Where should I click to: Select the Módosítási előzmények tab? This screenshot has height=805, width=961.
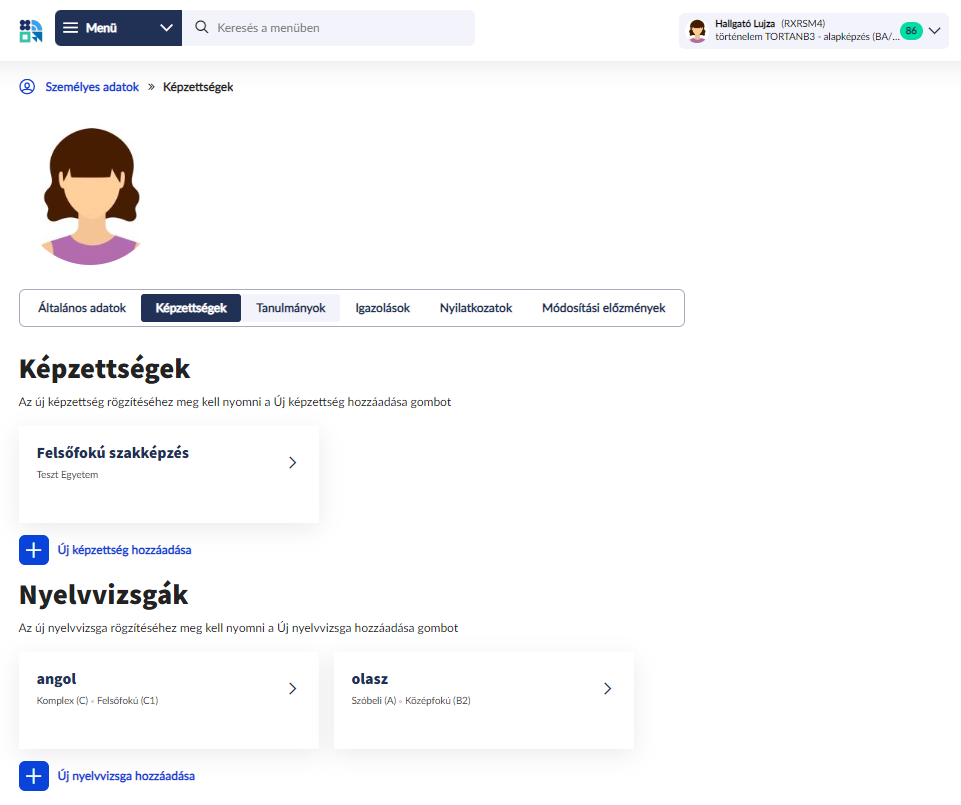pos(603,308)
